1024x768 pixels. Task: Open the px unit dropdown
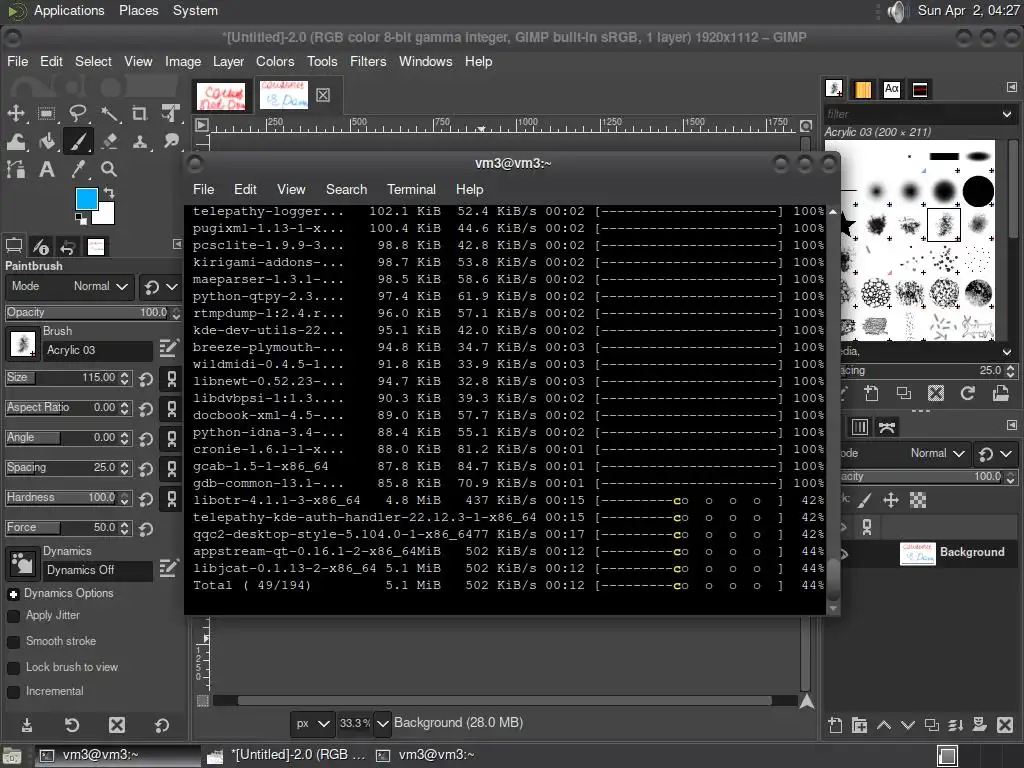(x=312, y=724)
